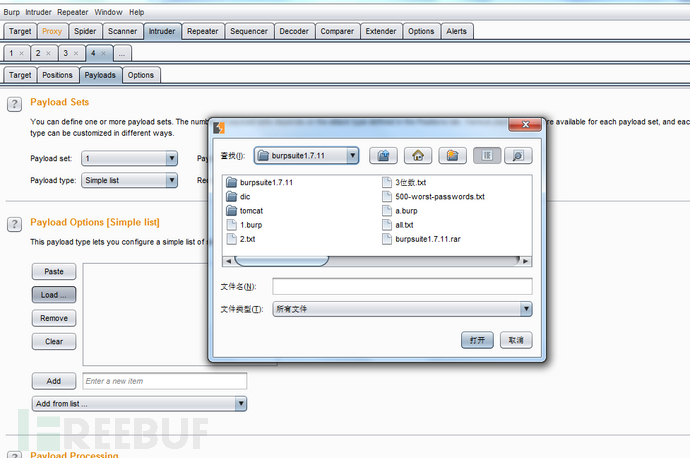This screenshot has height=458, width=690.
Task: Switch to Sequencer tab
Action: tap(249, 31)
